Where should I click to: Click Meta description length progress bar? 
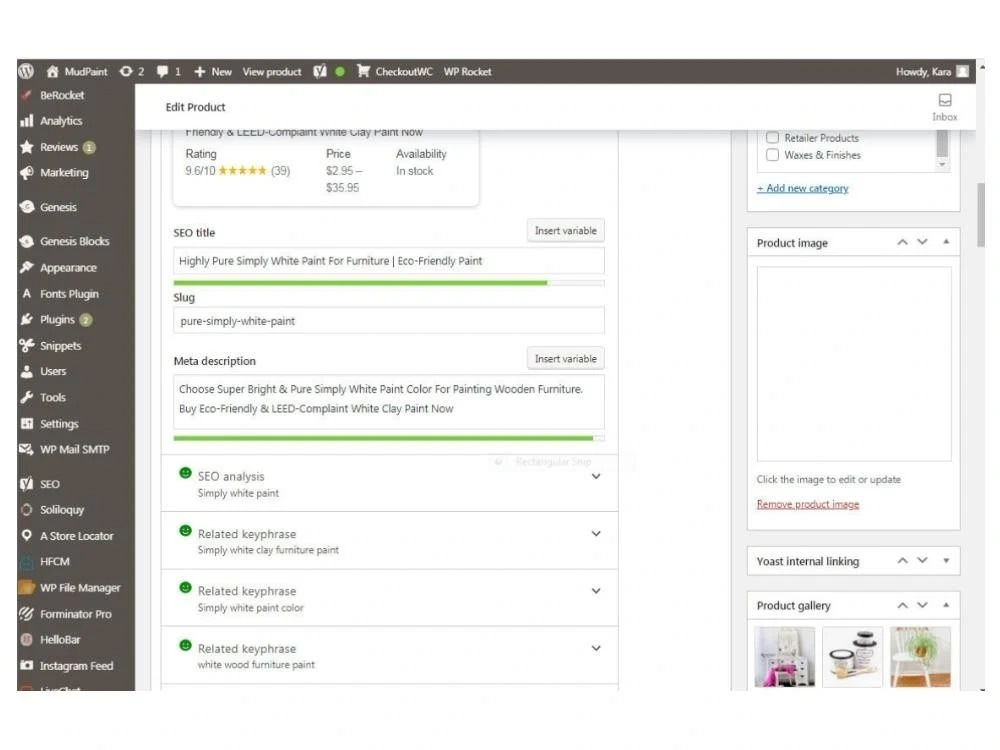389,438
